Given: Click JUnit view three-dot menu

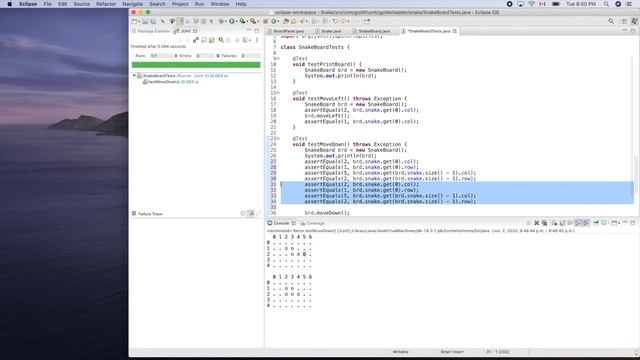Looking at the screenshot, I should tap(257, 40).
